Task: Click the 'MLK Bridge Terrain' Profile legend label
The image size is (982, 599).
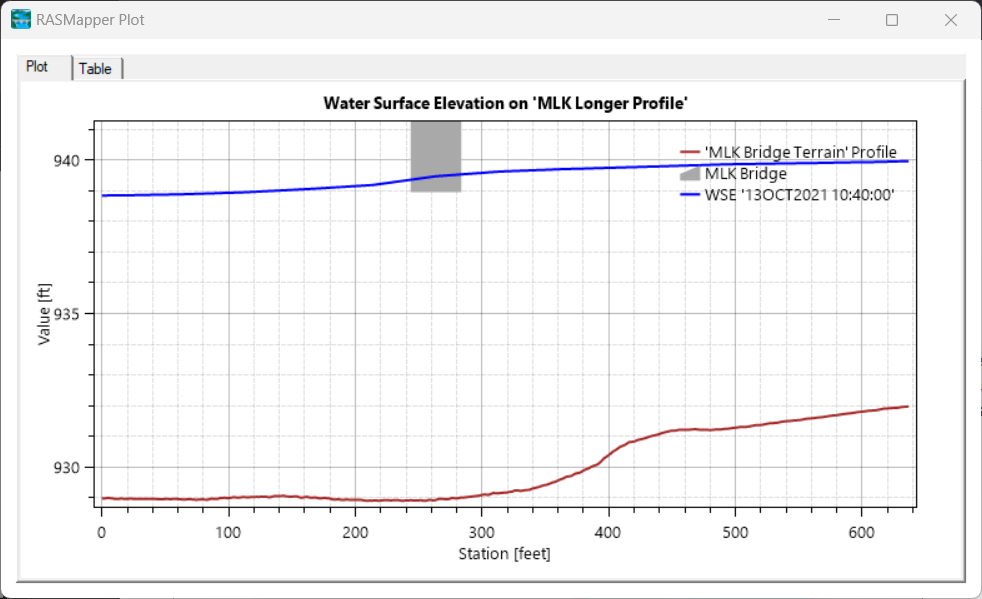Action: click(x=800, y=152)
